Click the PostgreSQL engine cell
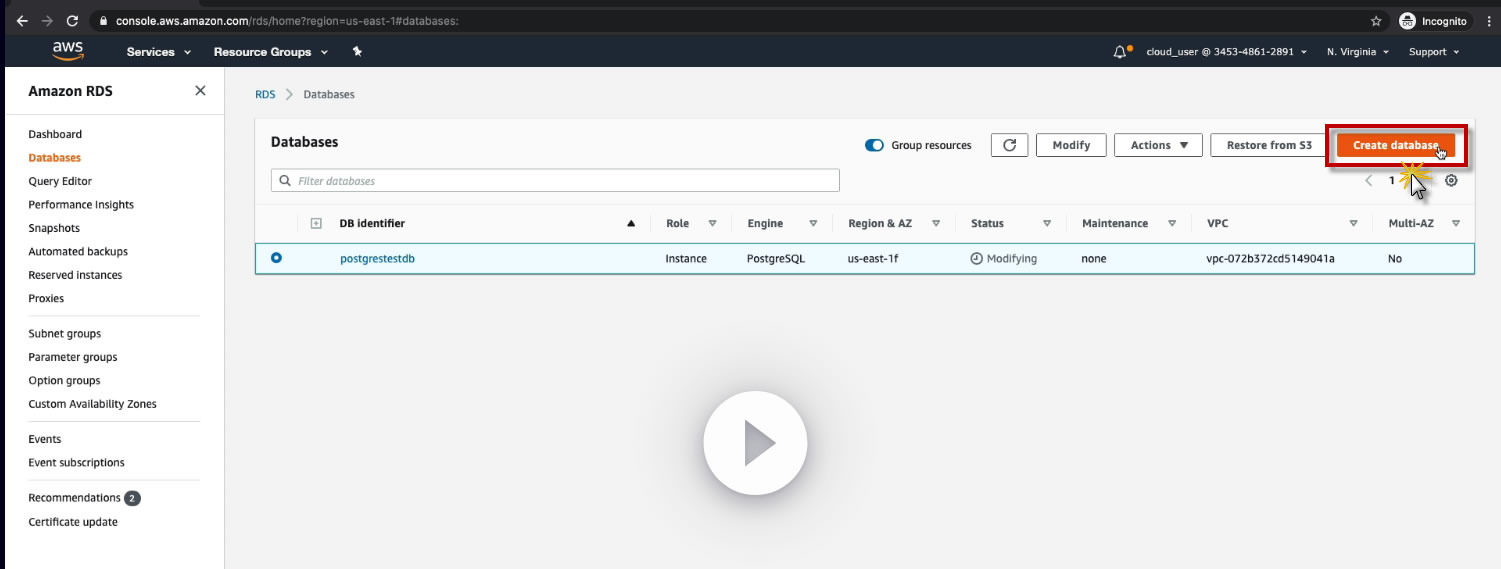This screenshot has height=569, width=1501. tap(776, 258)
